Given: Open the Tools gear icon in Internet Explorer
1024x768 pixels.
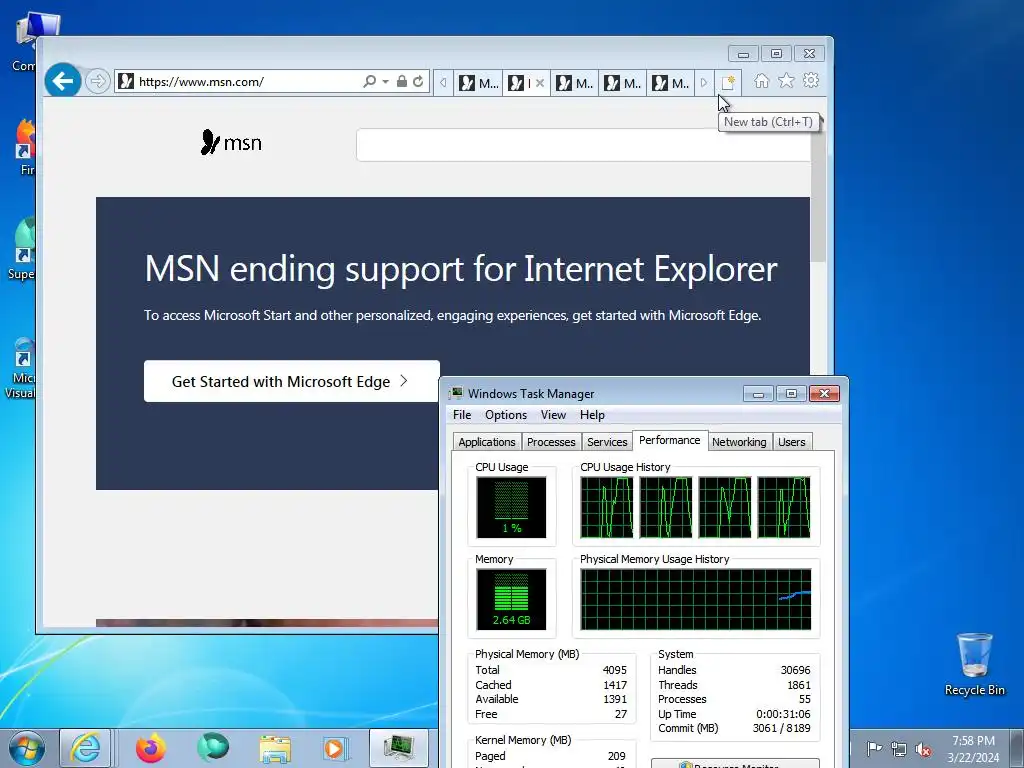Looking at the screenshot, I should (811, 80).
